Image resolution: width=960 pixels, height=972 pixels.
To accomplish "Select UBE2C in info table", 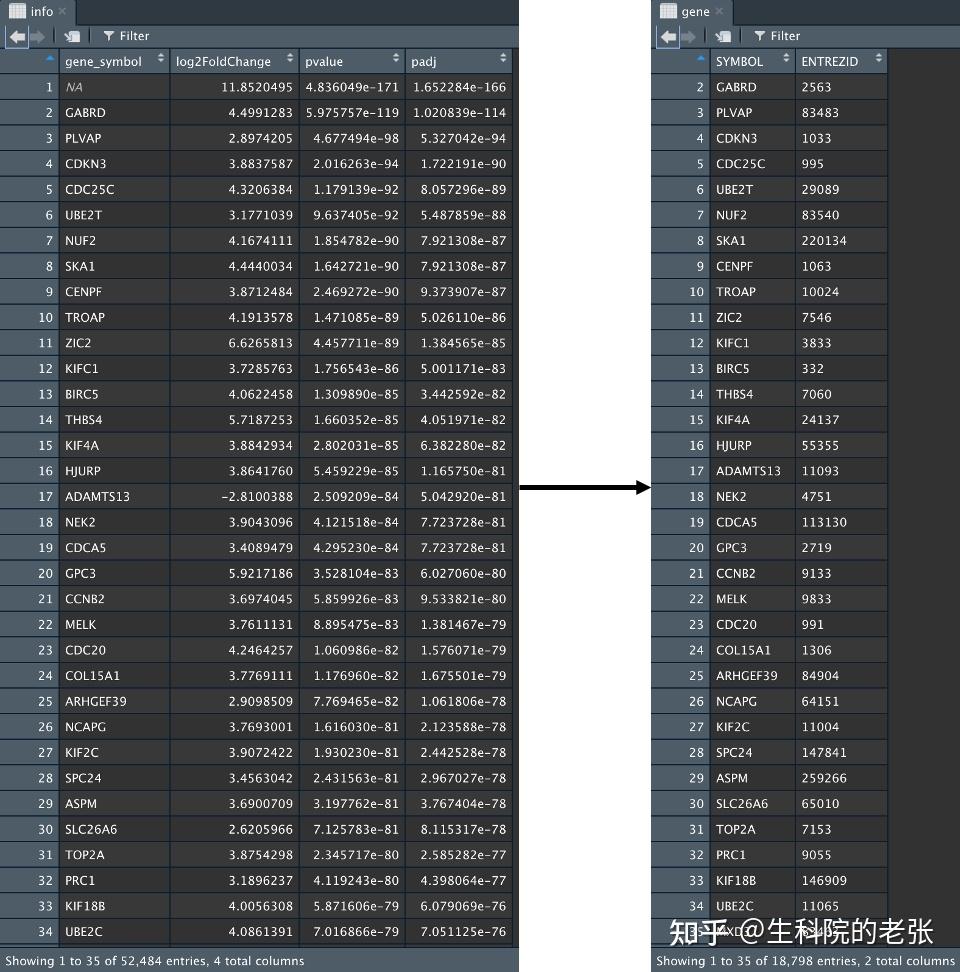I will point(84,932).
